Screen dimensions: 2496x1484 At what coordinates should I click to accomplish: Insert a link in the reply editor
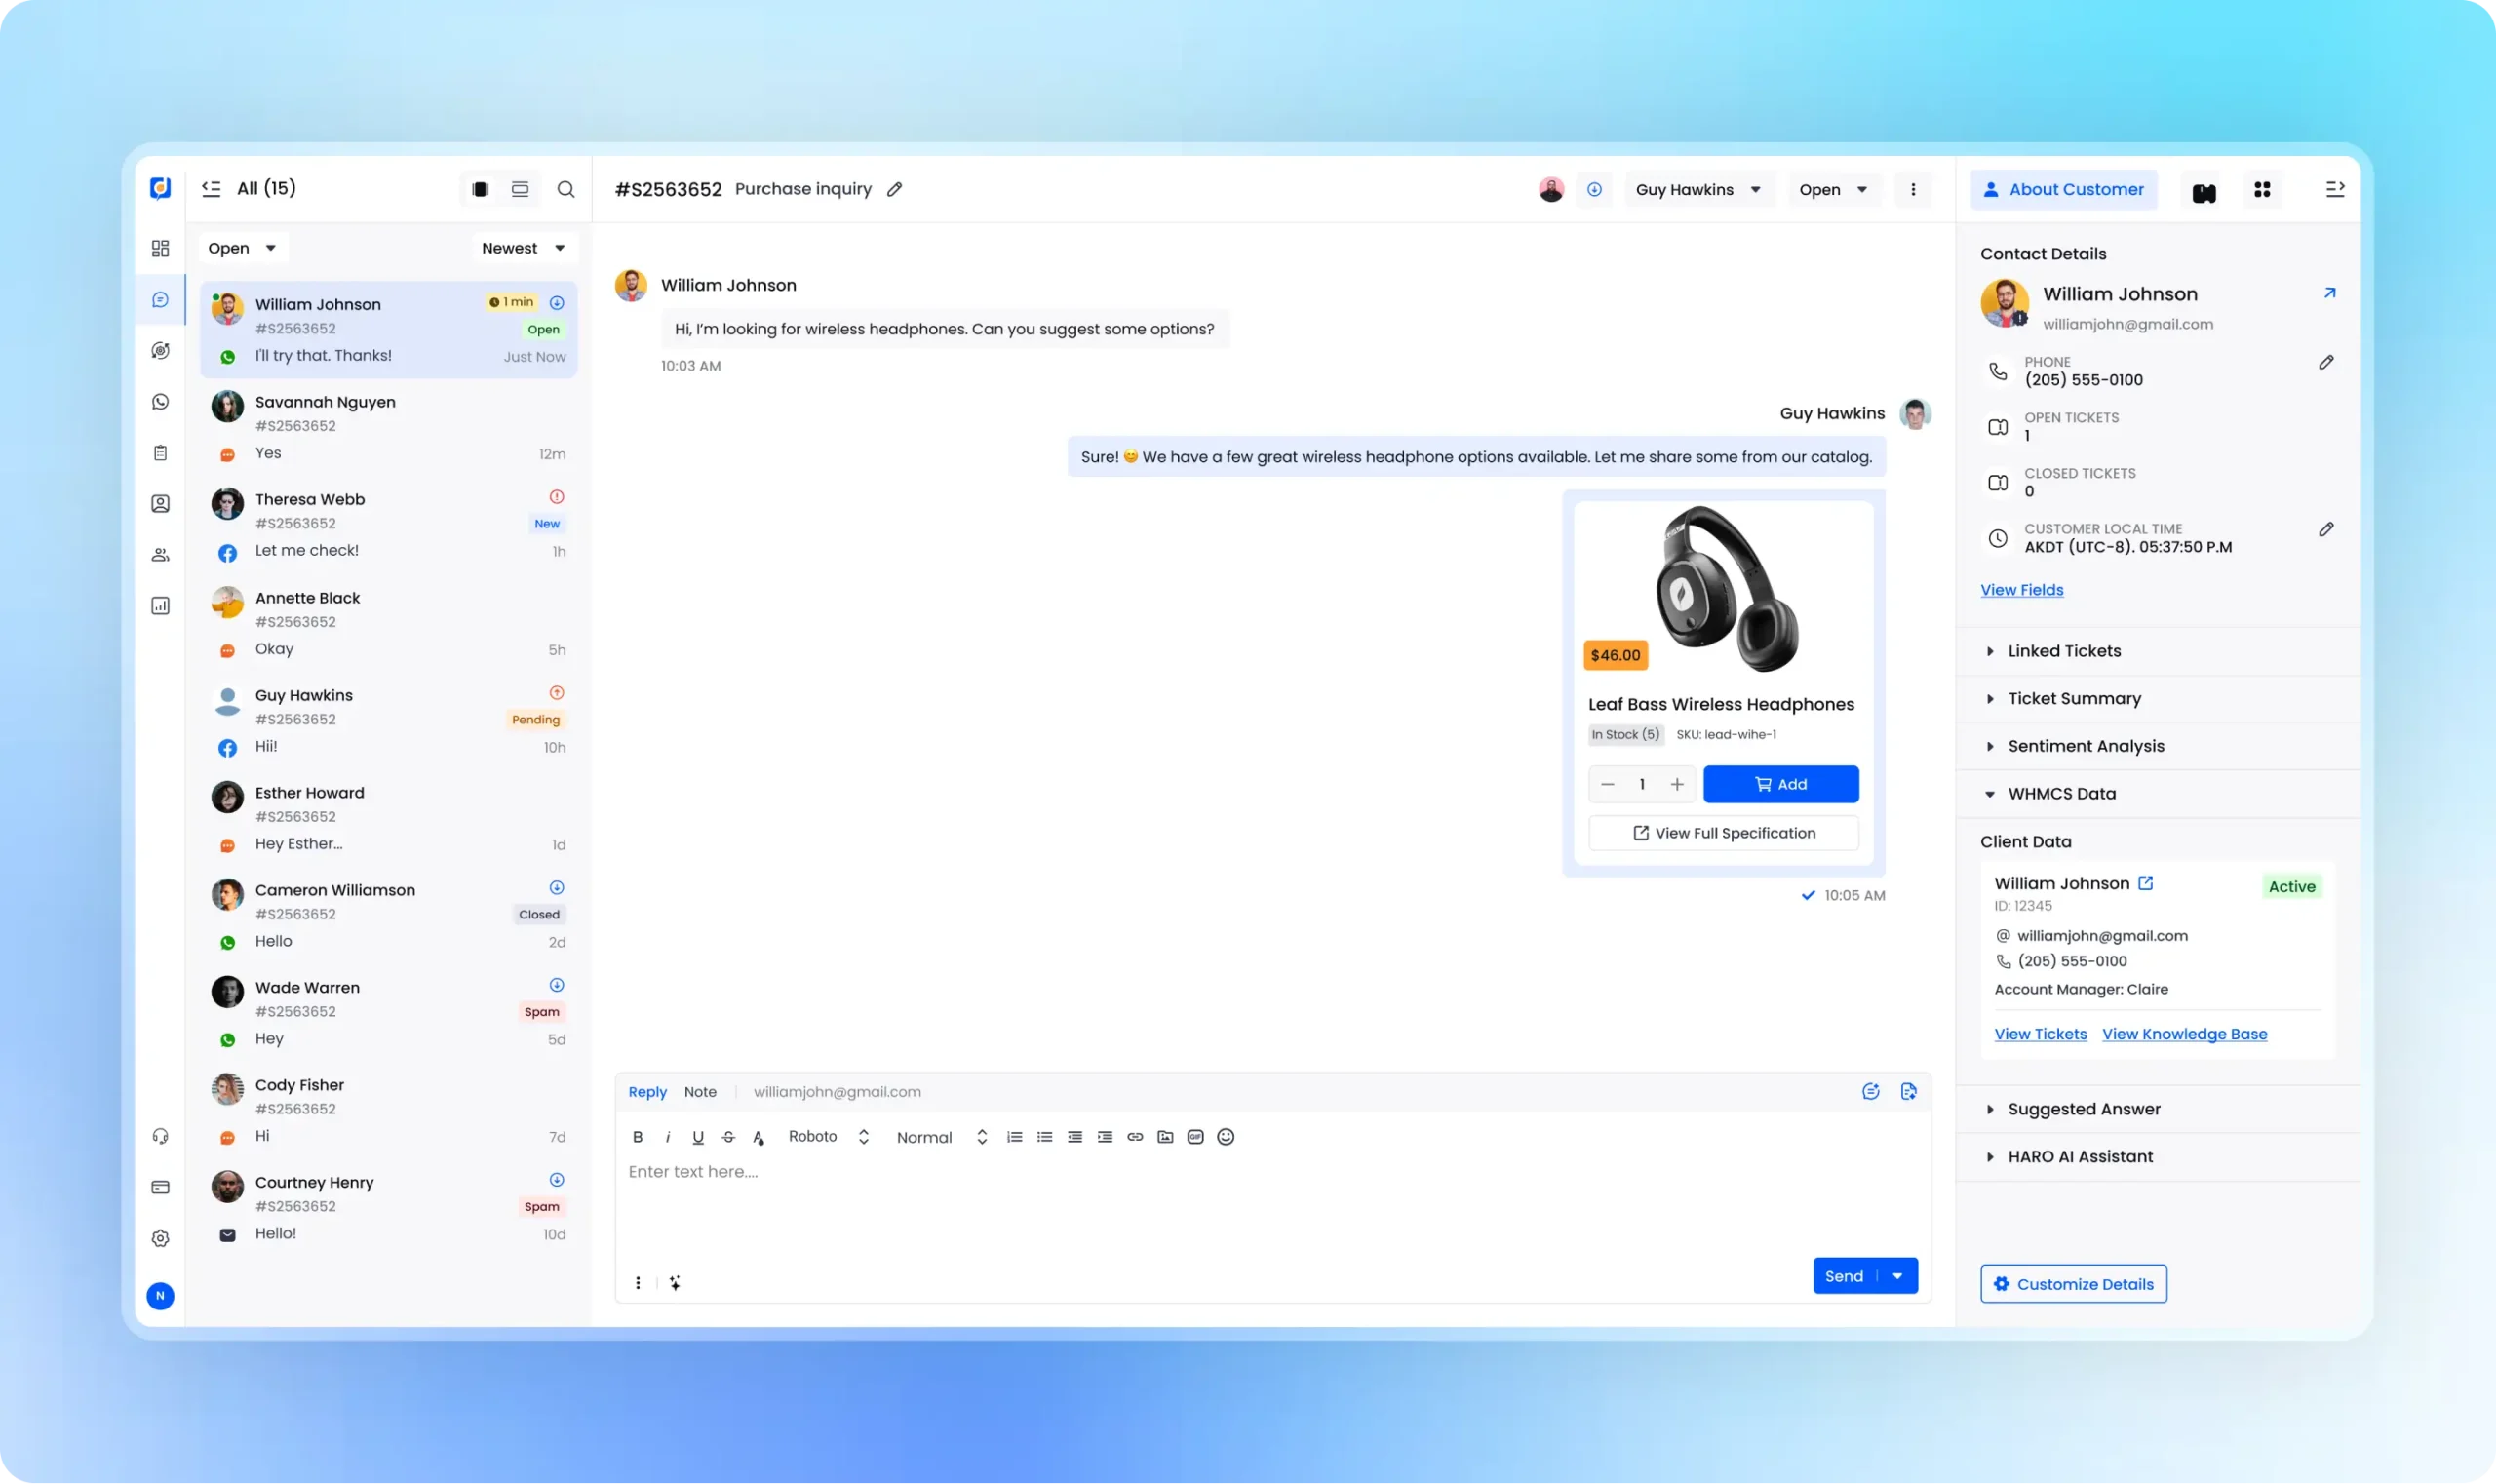(1134, 1137)
